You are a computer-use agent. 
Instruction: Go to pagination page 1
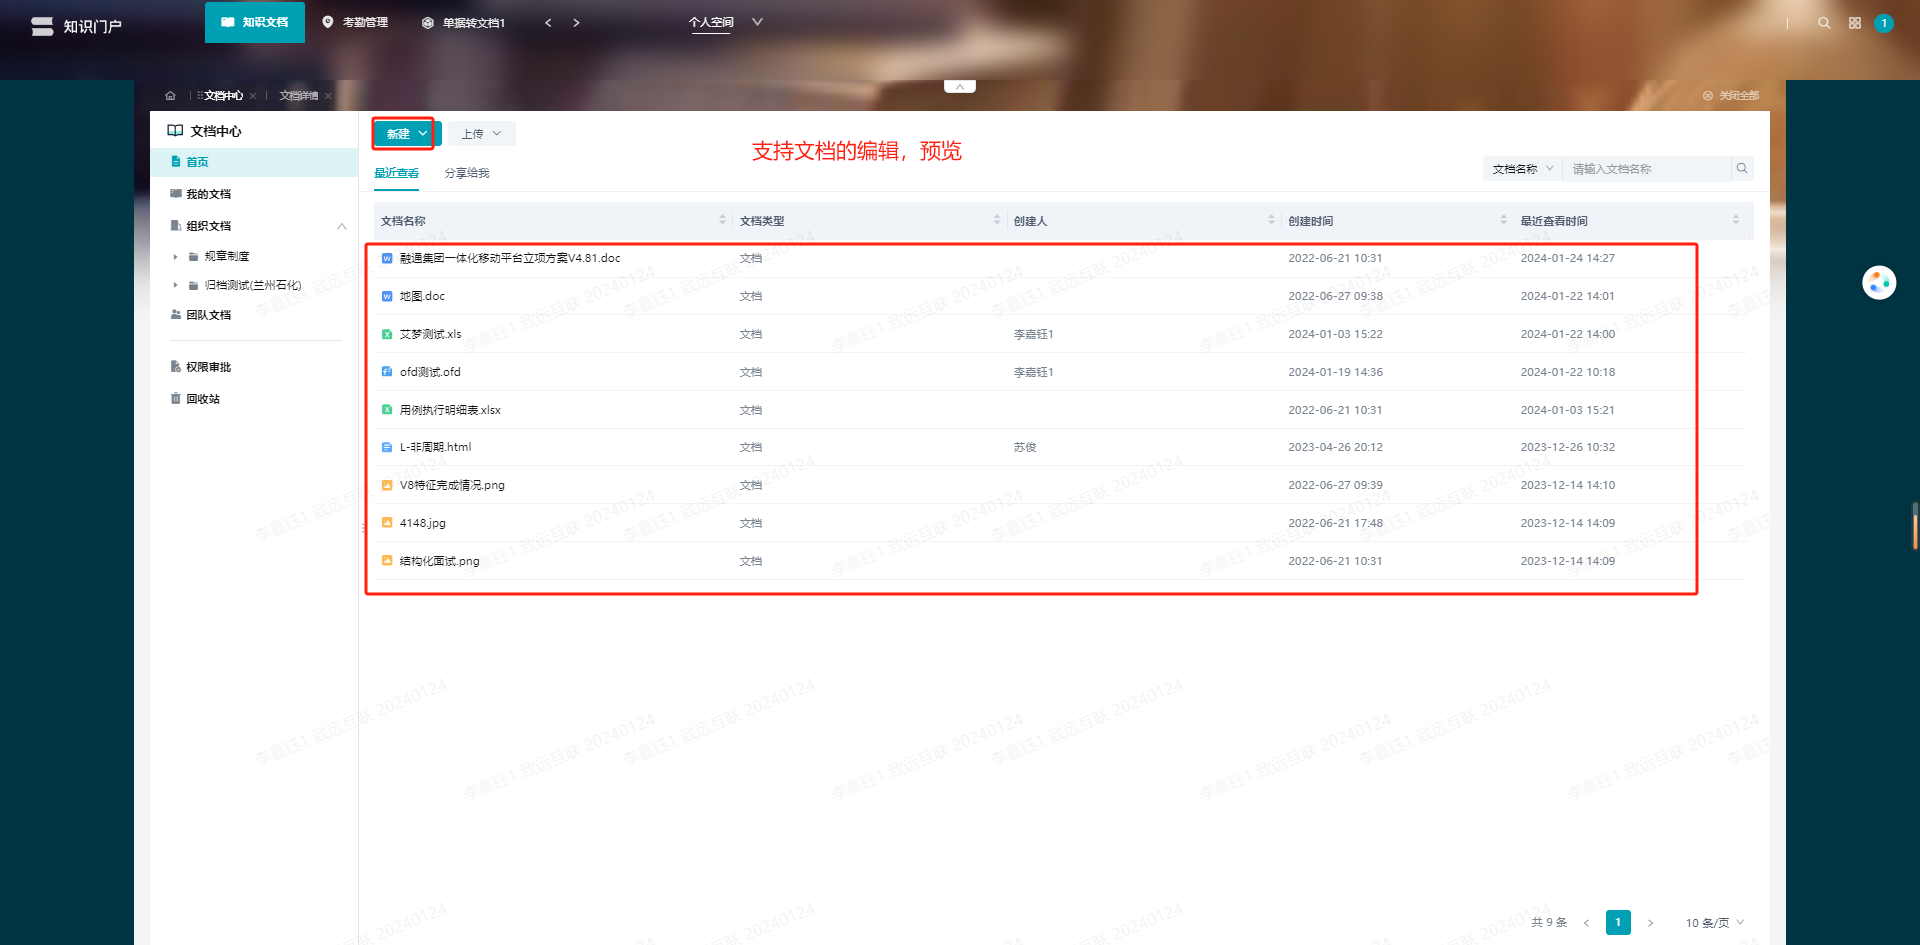1618,923
